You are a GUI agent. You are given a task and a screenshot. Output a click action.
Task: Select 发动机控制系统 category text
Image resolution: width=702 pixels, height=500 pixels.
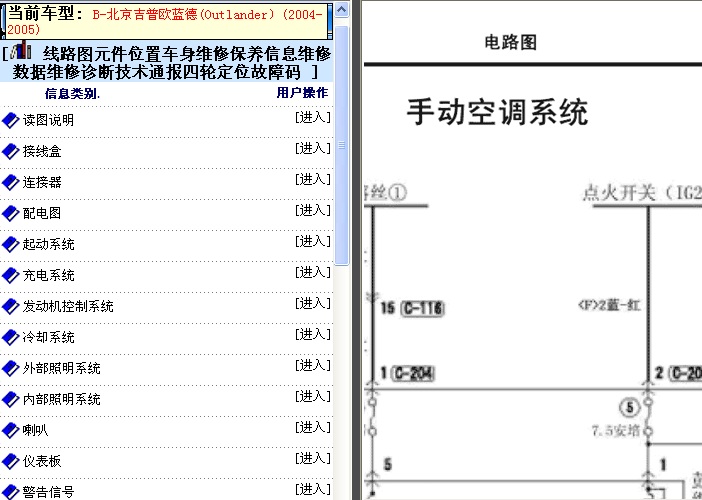tap(68, 306)
